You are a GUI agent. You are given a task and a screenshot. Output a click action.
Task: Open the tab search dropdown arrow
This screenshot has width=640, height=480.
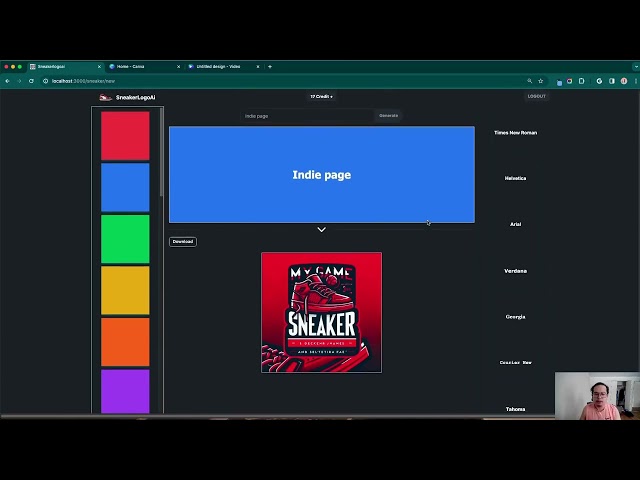(636, 67)
